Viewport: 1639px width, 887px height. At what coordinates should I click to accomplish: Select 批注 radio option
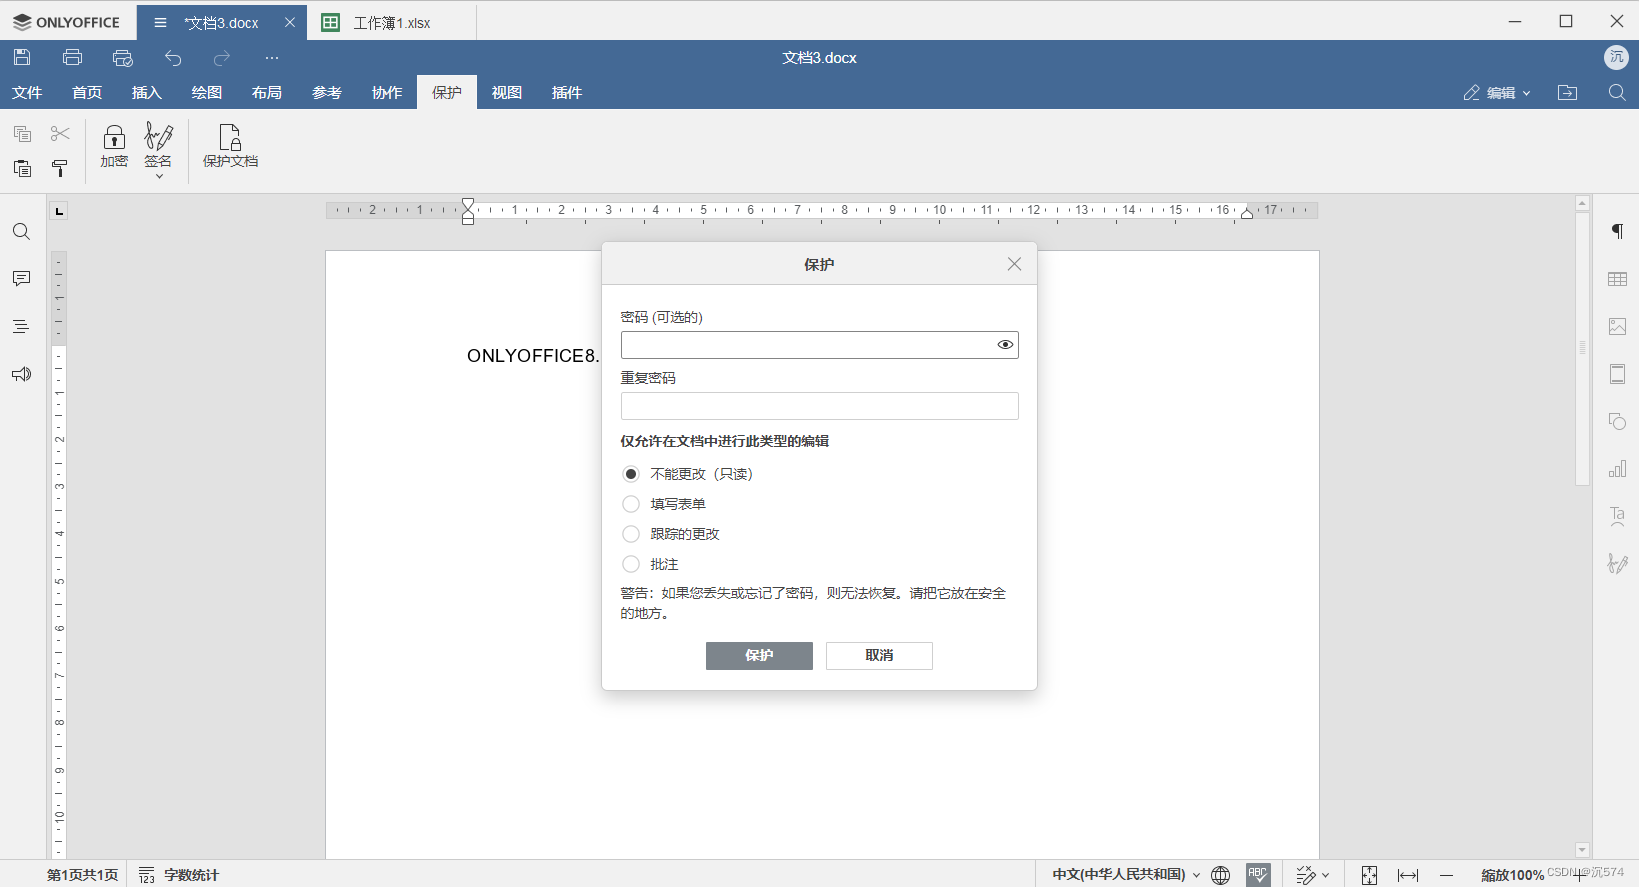[x=631, y=564]
